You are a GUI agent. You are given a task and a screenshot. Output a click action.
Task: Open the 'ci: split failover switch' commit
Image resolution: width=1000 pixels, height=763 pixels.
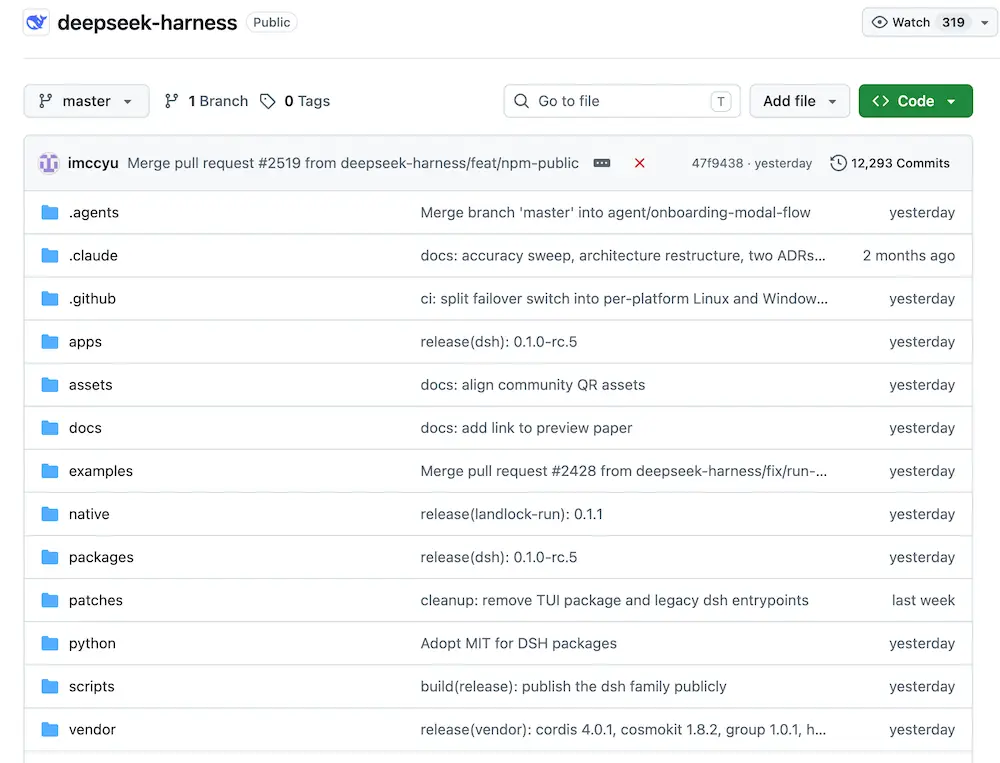[x=624, y=299]
